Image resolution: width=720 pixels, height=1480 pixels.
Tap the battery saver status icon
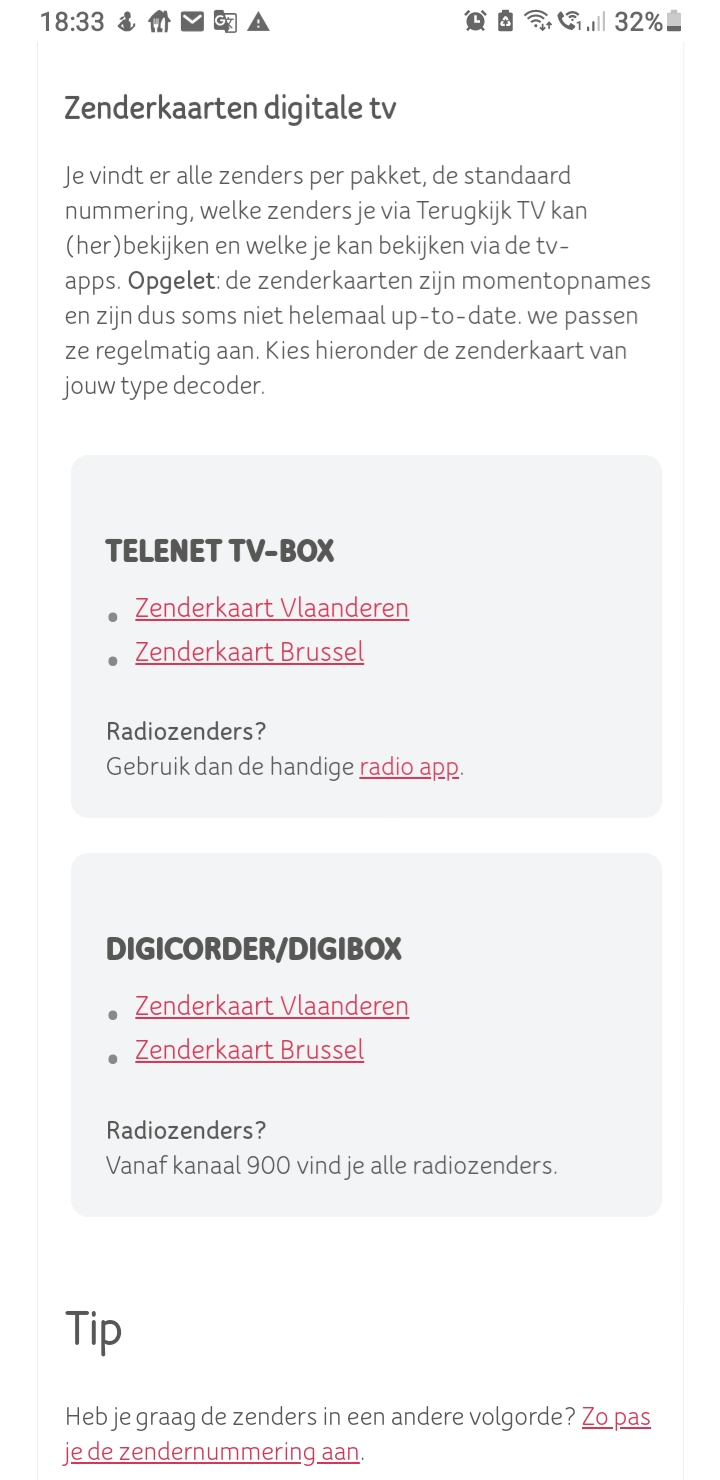[x=505, y=22]
